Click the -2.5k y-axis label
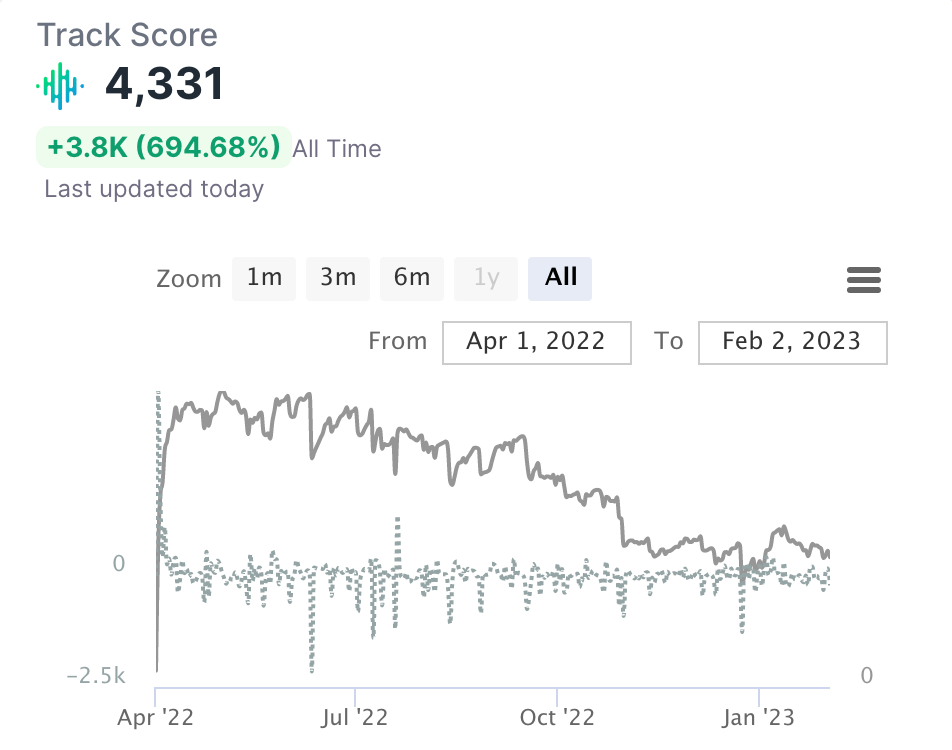952x750 pixels. pyautogui.click(x=96, y=676)
